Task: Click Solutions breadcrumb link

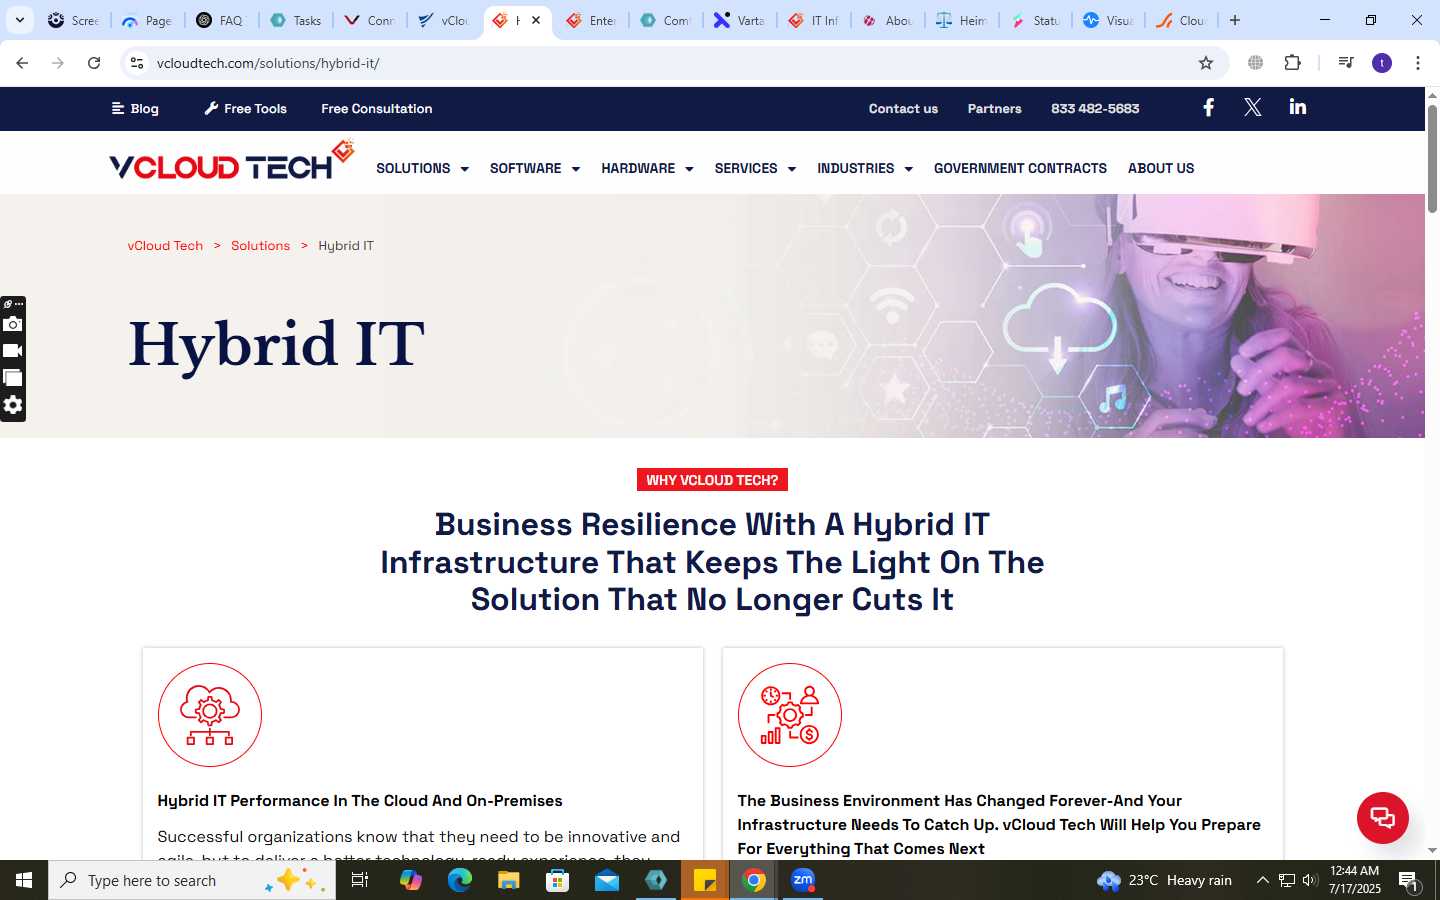Action: (260, 245)
